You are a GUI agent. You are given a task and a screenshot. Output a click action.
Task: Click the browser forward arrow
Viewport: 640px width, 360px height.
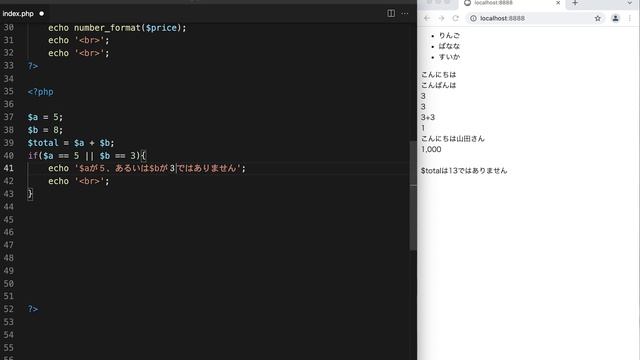tap(441, 18)
